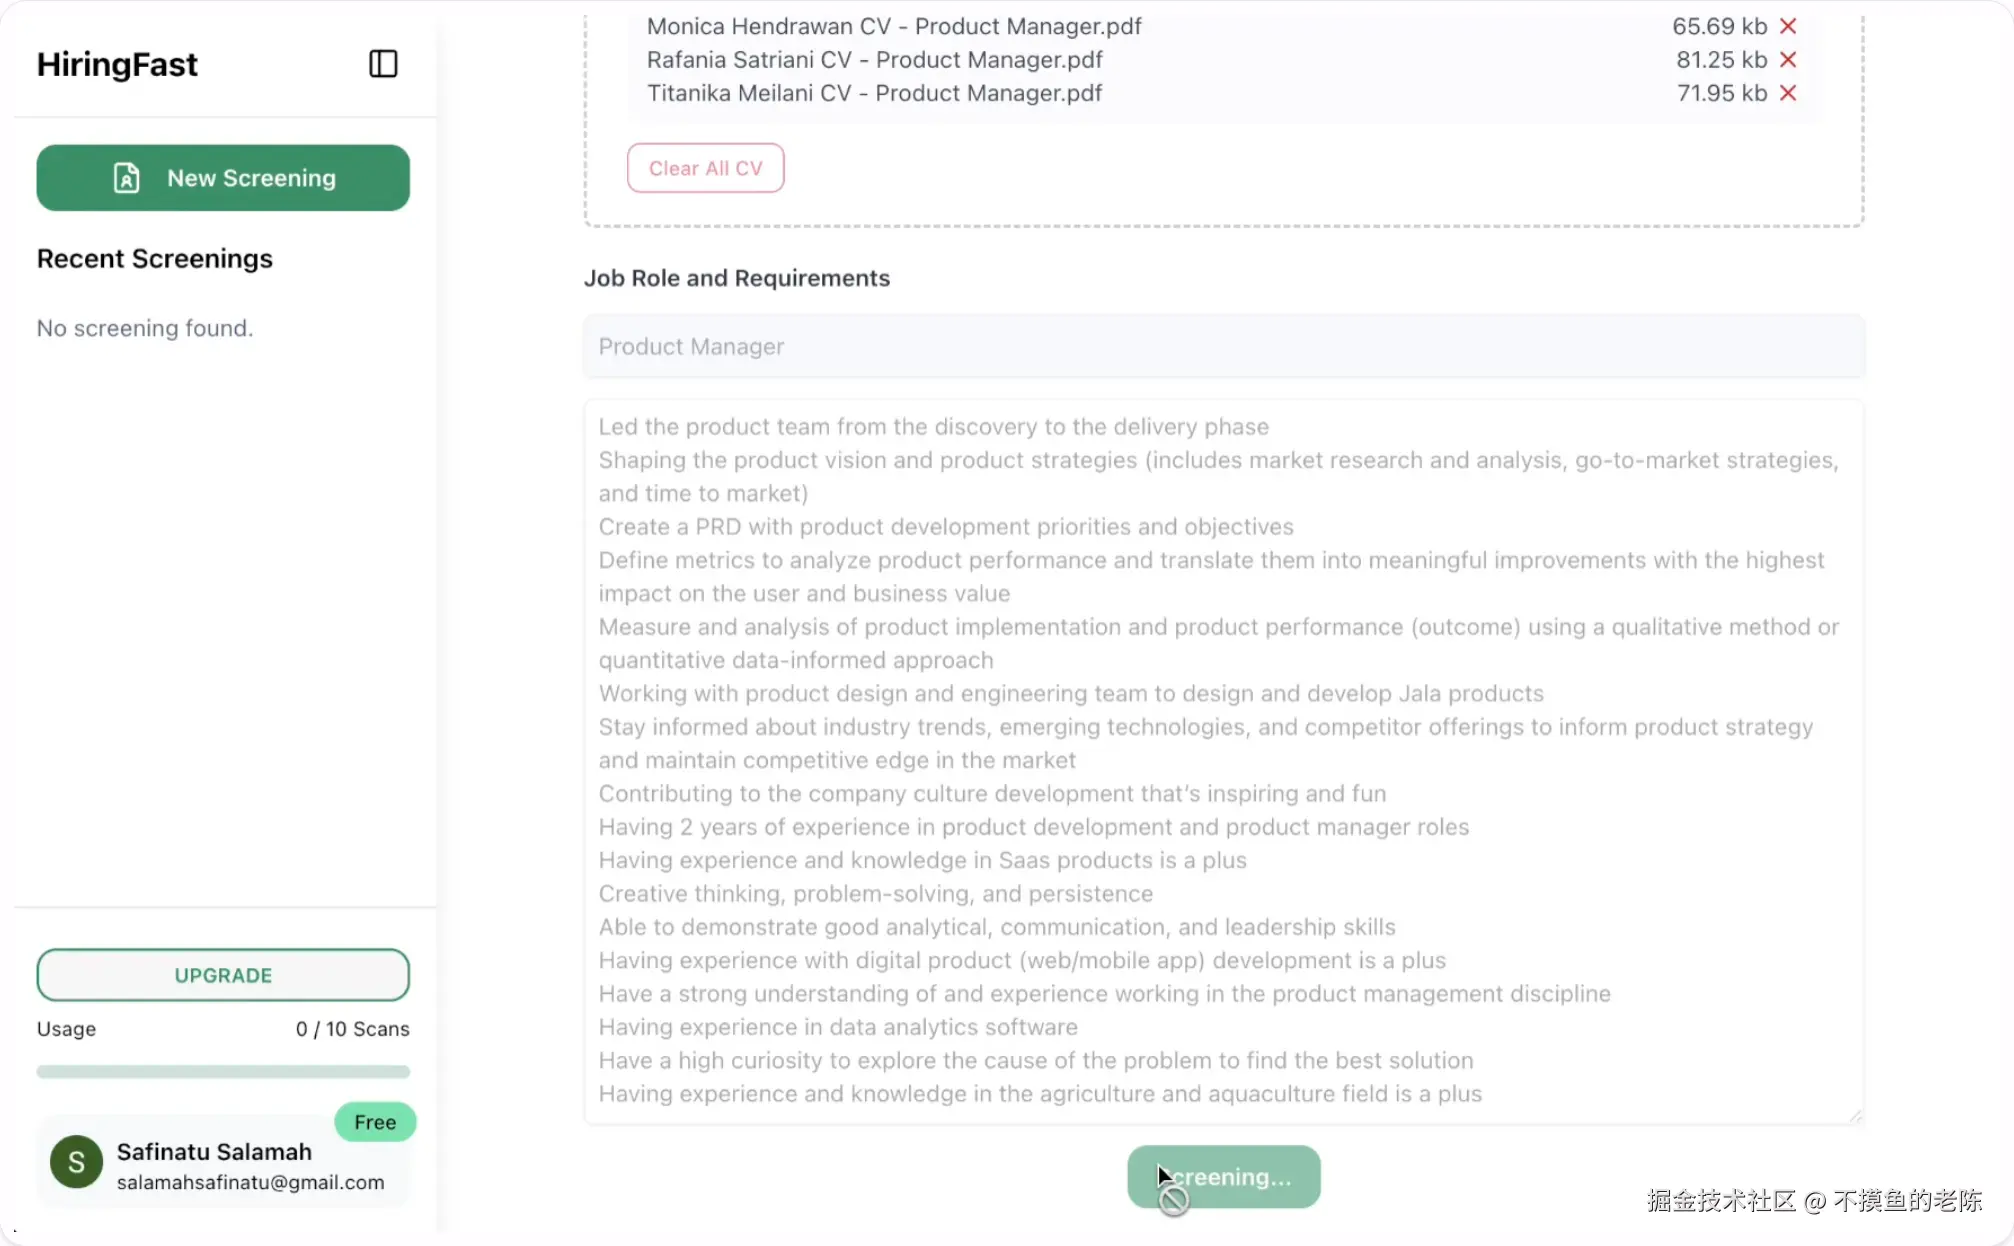This screenshot has height=1246, width=2014.
Task: Select Titanika Meilani CV file name
Action: [874, 93]
